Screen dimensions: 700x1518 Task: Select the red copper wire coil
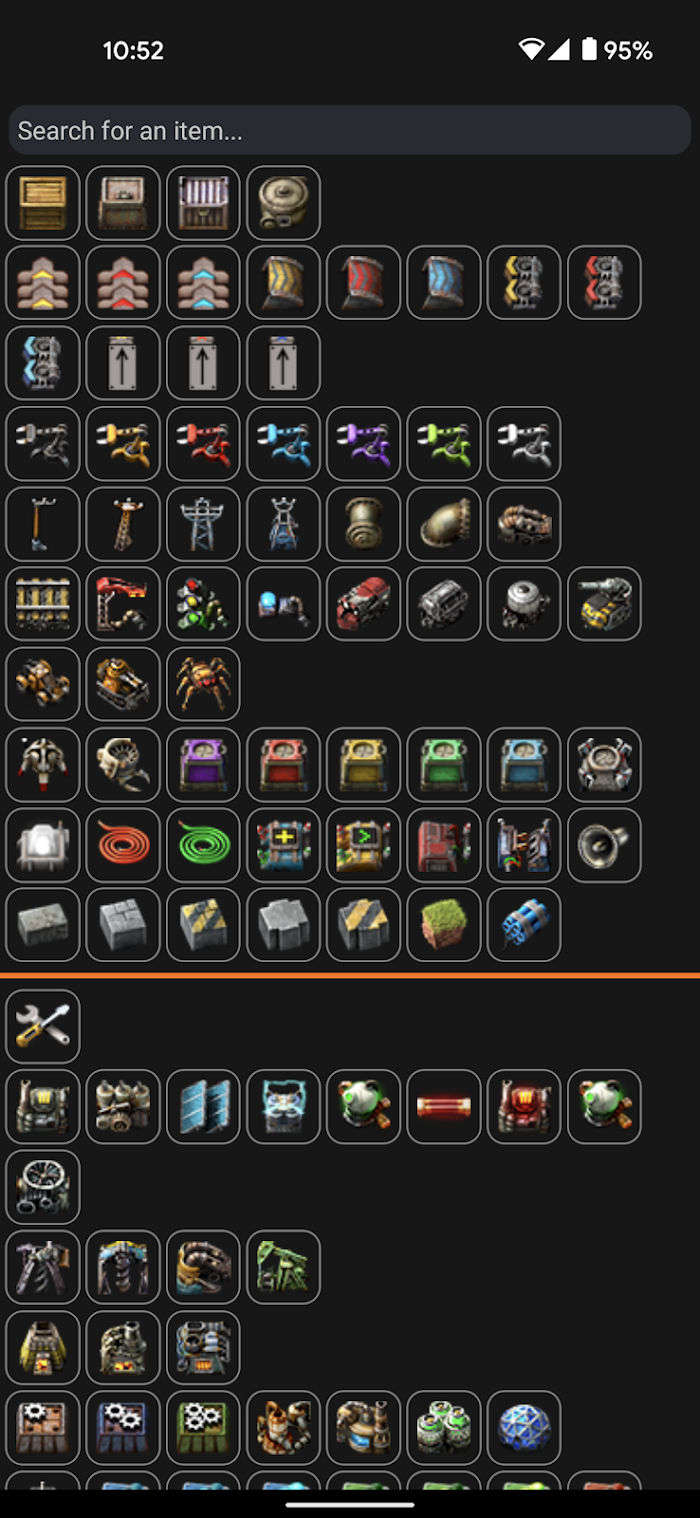(123, 845)
